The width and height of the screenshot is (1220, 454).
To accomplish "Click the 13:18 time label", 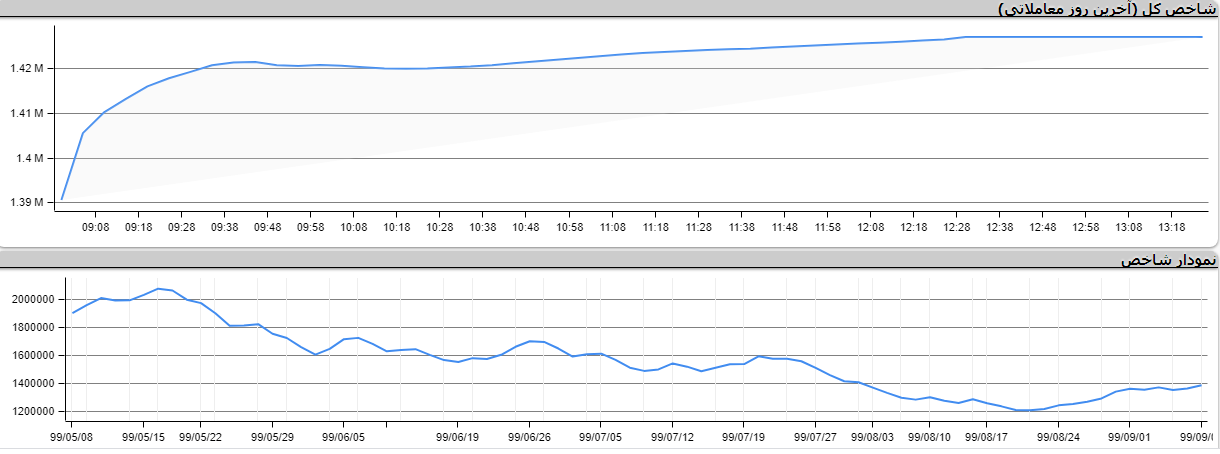I will tap(1171, 228).
